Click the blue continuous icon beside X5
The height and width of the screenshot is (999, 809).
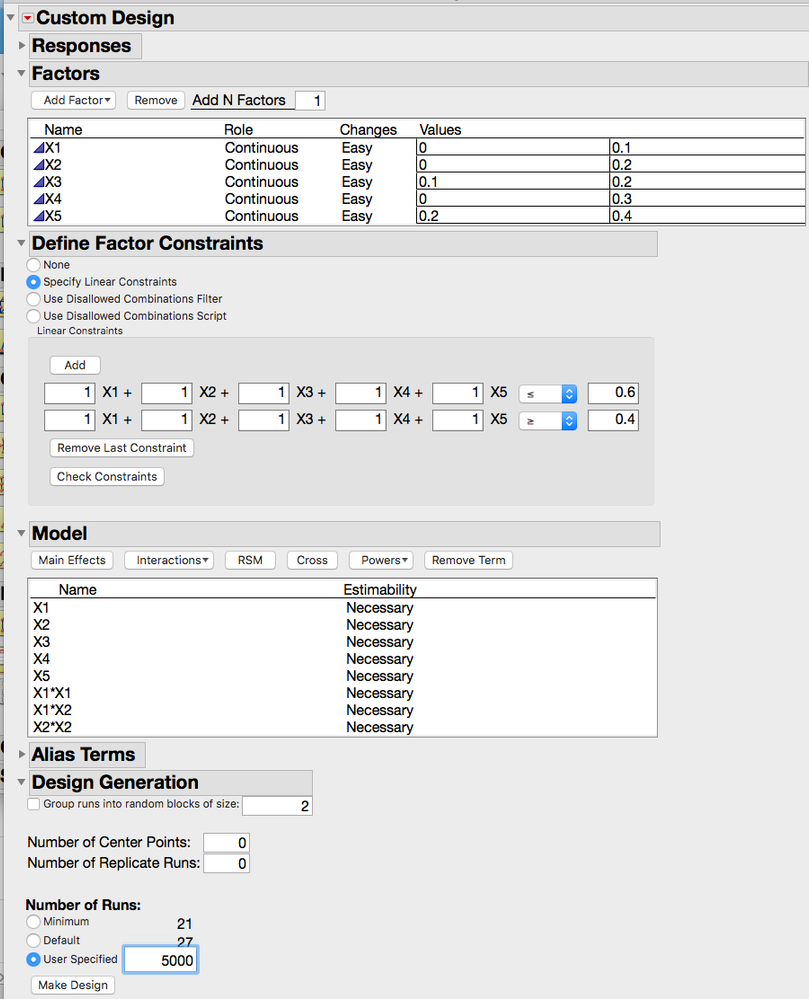(39, 217)
